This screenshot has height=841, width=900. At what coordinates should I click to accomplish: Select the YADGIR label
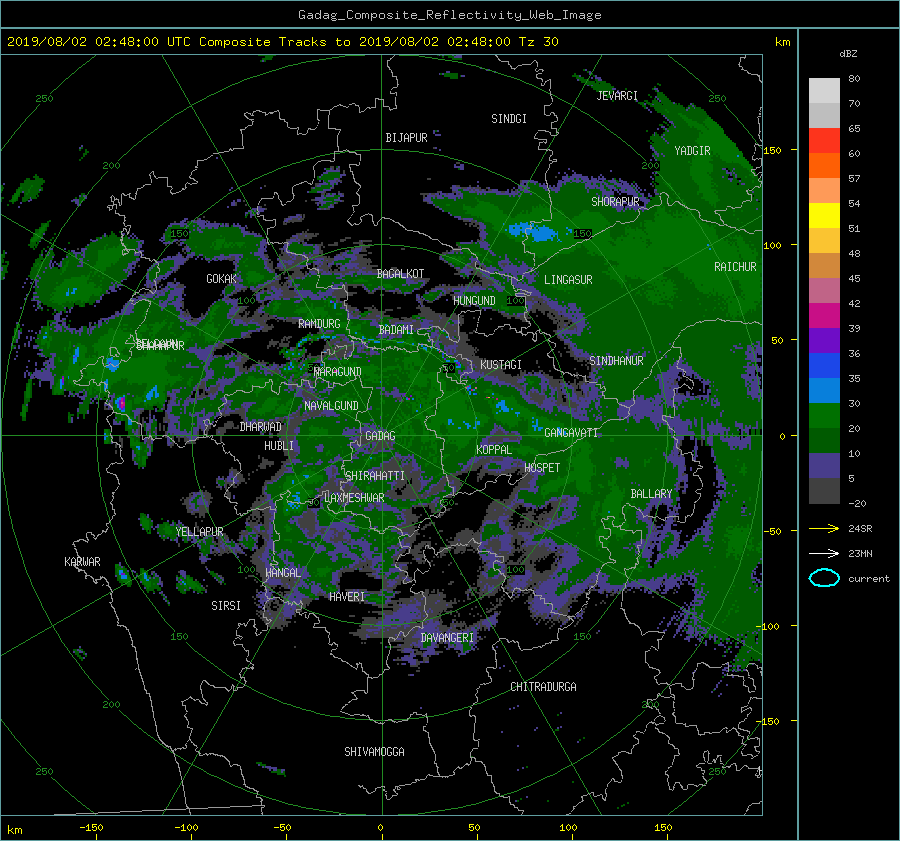[x=692, y=151]
